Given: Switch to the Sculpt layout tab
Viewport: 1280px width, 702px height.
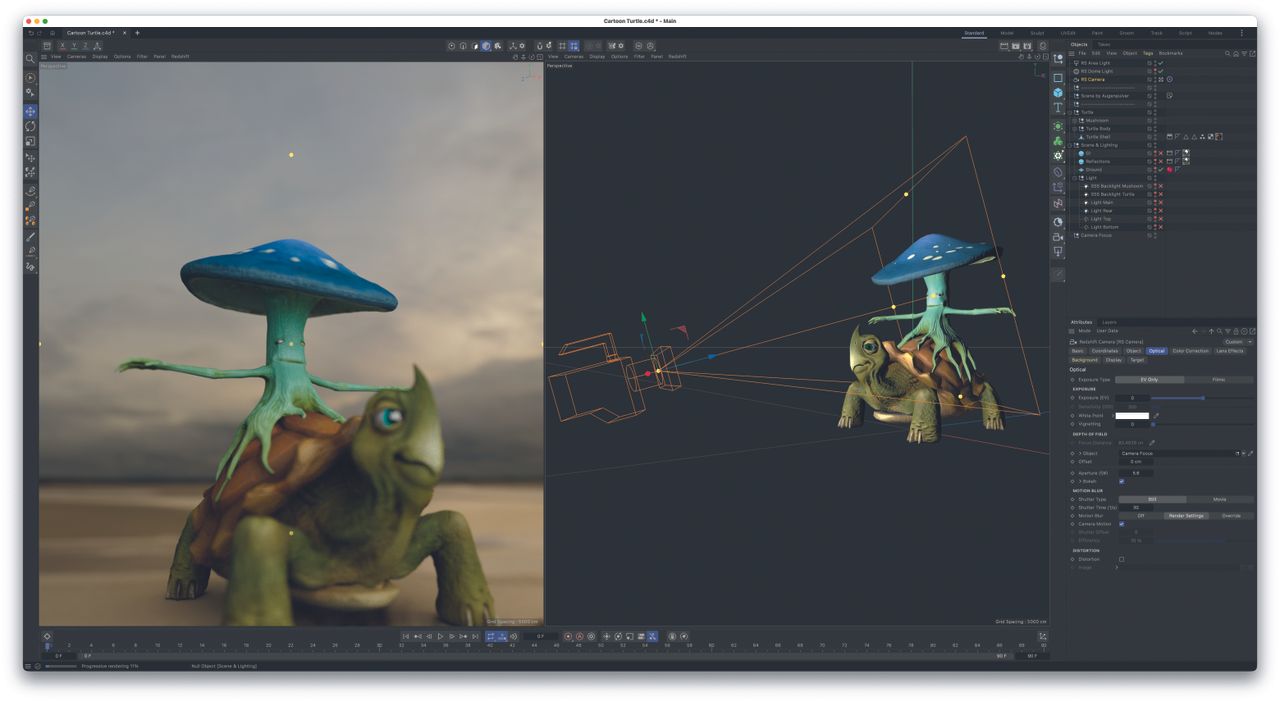Looking at the screenshot, I should pos(1037,33).
